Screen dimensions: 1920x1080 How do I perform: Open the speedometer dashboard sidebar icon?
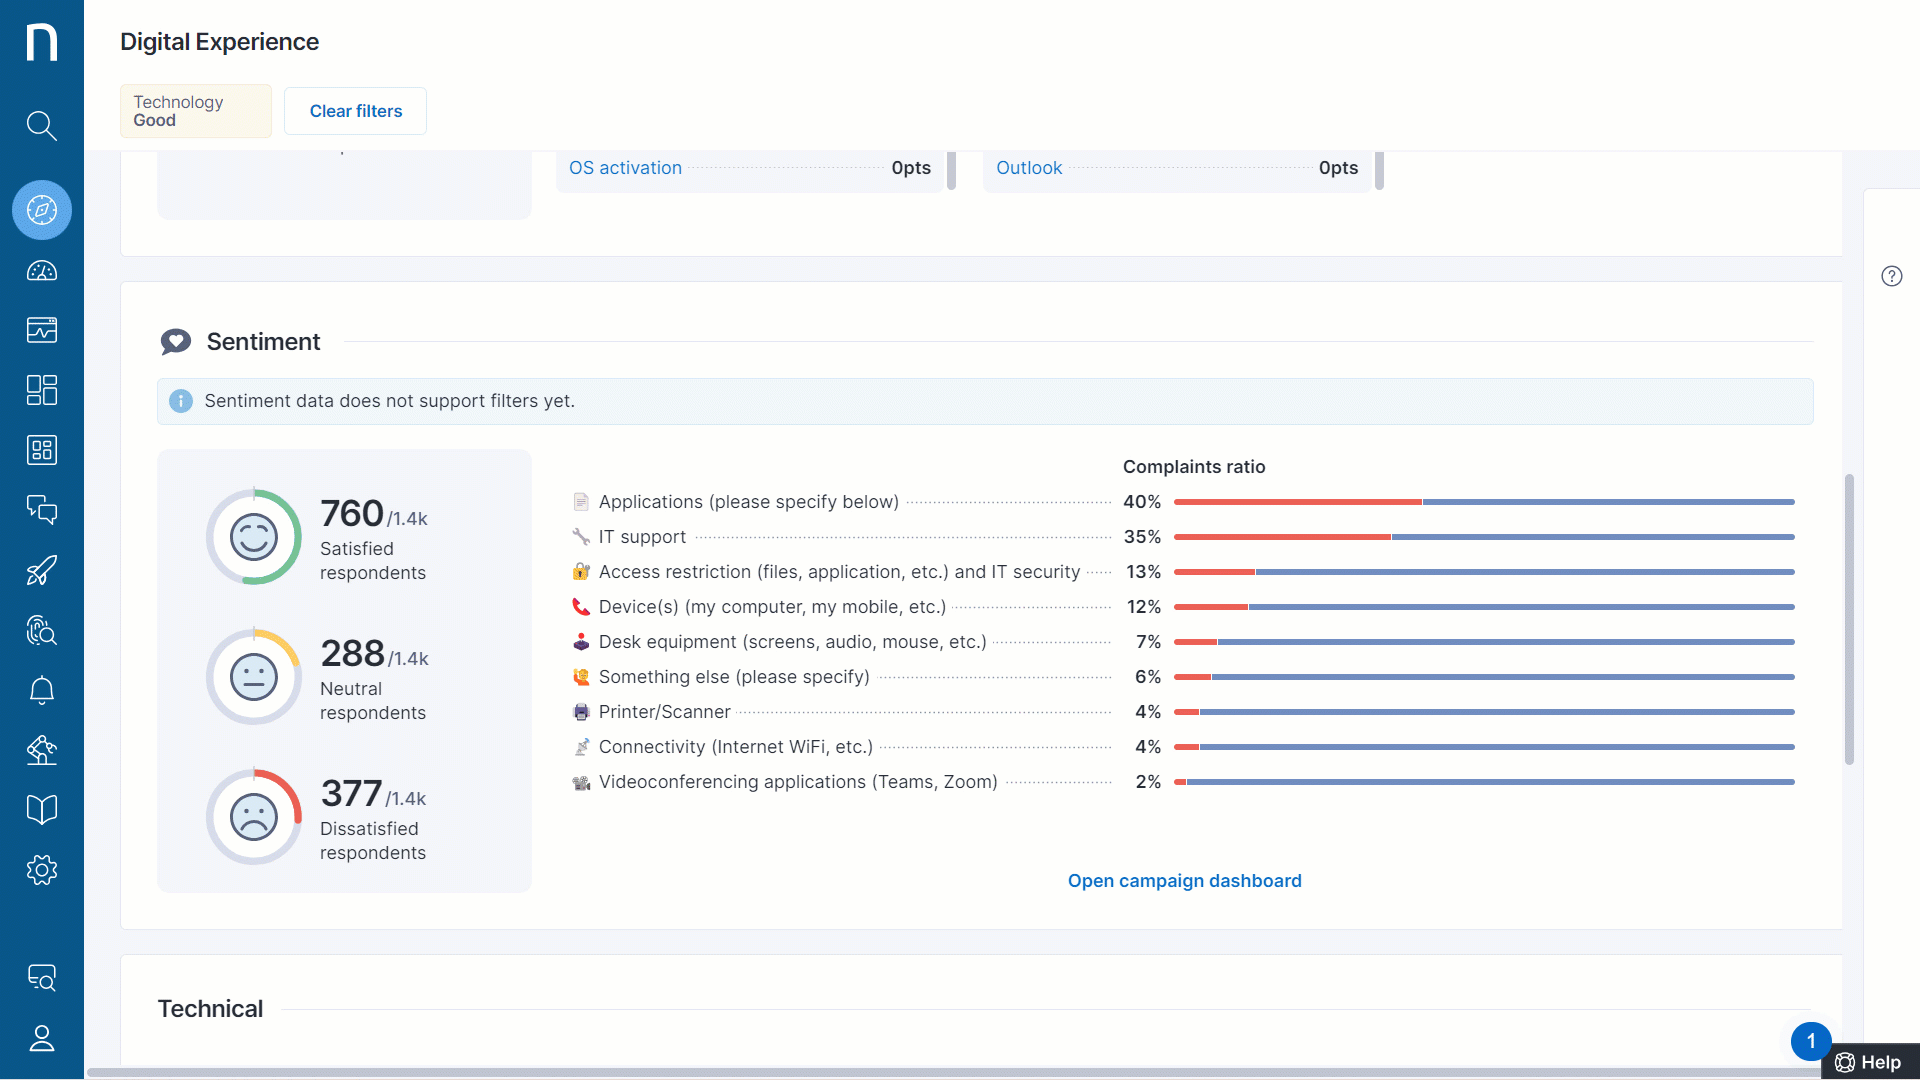(x=41, y=271)
